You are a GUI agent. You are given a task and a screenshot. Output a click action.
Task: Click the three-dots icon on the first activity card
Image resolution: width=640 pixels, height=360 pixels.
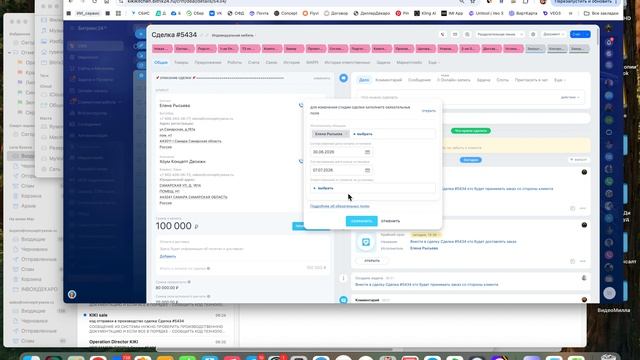coord(583,208)
